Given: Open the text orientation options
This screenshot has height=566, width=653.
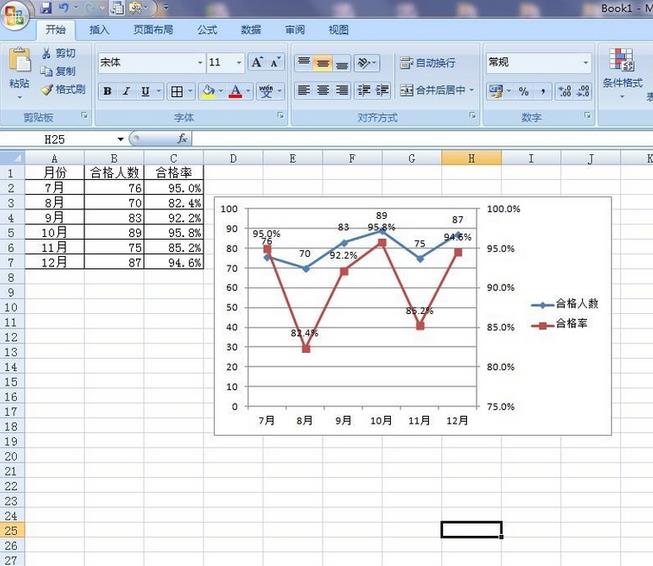Looking at the screenshot, I should (366, 62).
